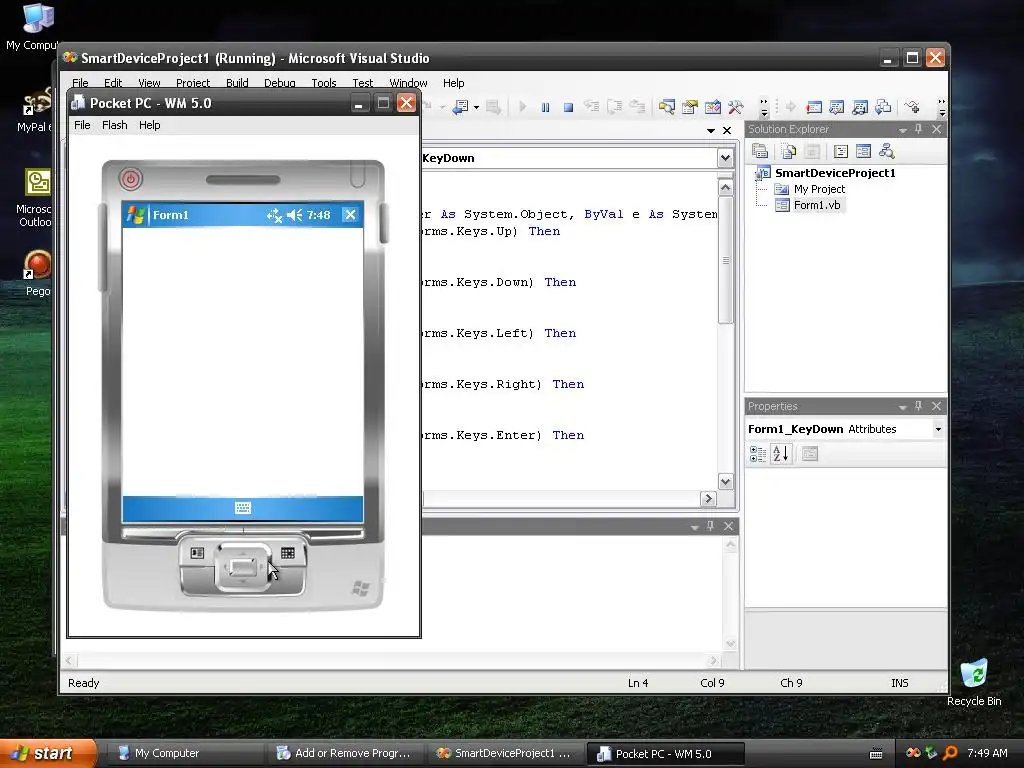The image size is (1024, 768).
Task: Open Properties Window toolbar icon
Action: pos(690,107)
